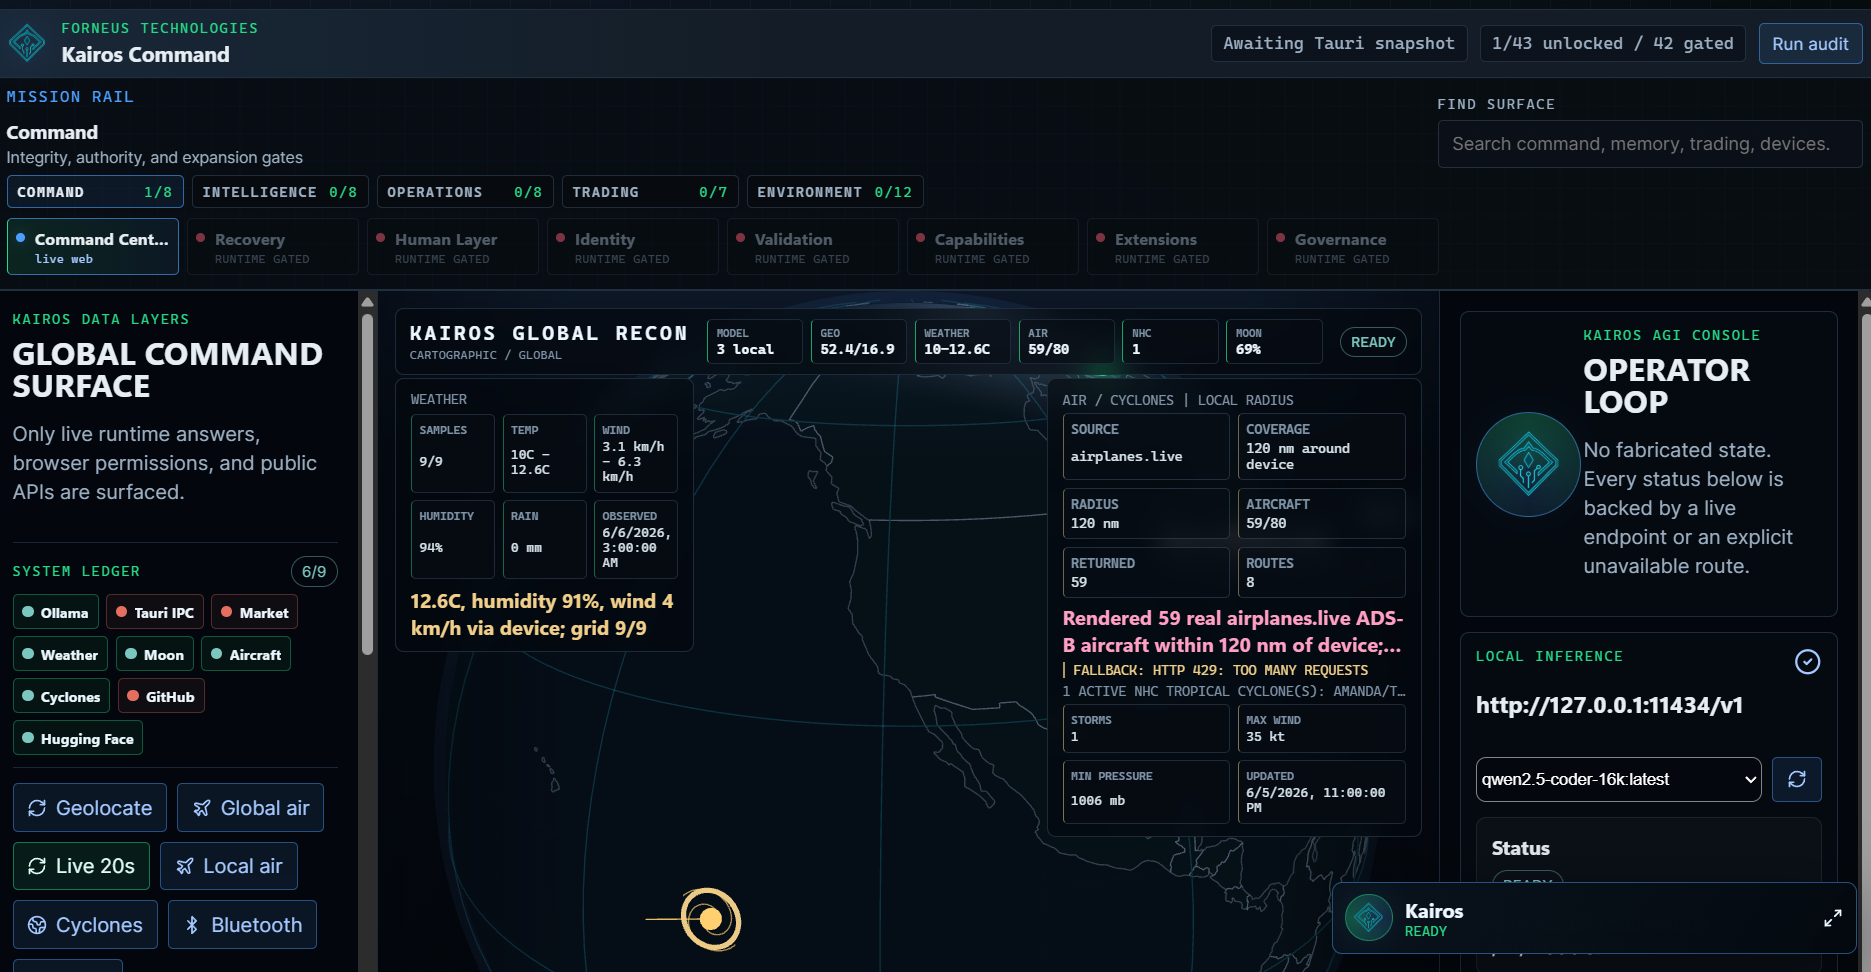Viewport: 1871px width, 972px height.
Task: Click the HUMIDITY 94% weather cell
Action: [452, 539]
